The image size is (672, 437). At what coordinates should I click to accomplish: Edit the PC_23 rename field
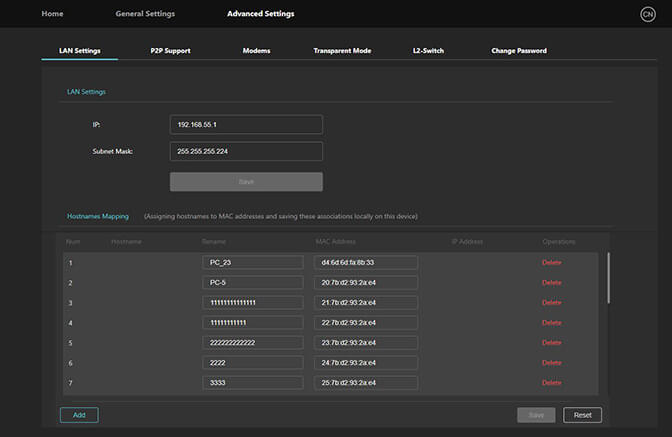coord(253,262)
